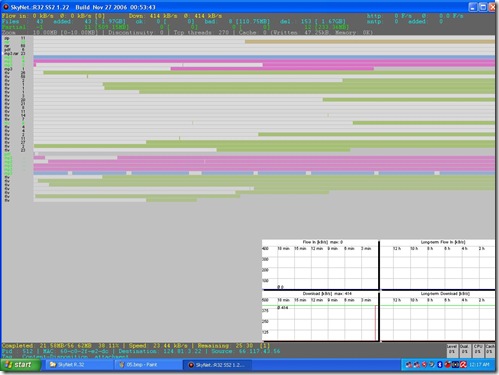Minimize the SkyNet window

point(473,7)
